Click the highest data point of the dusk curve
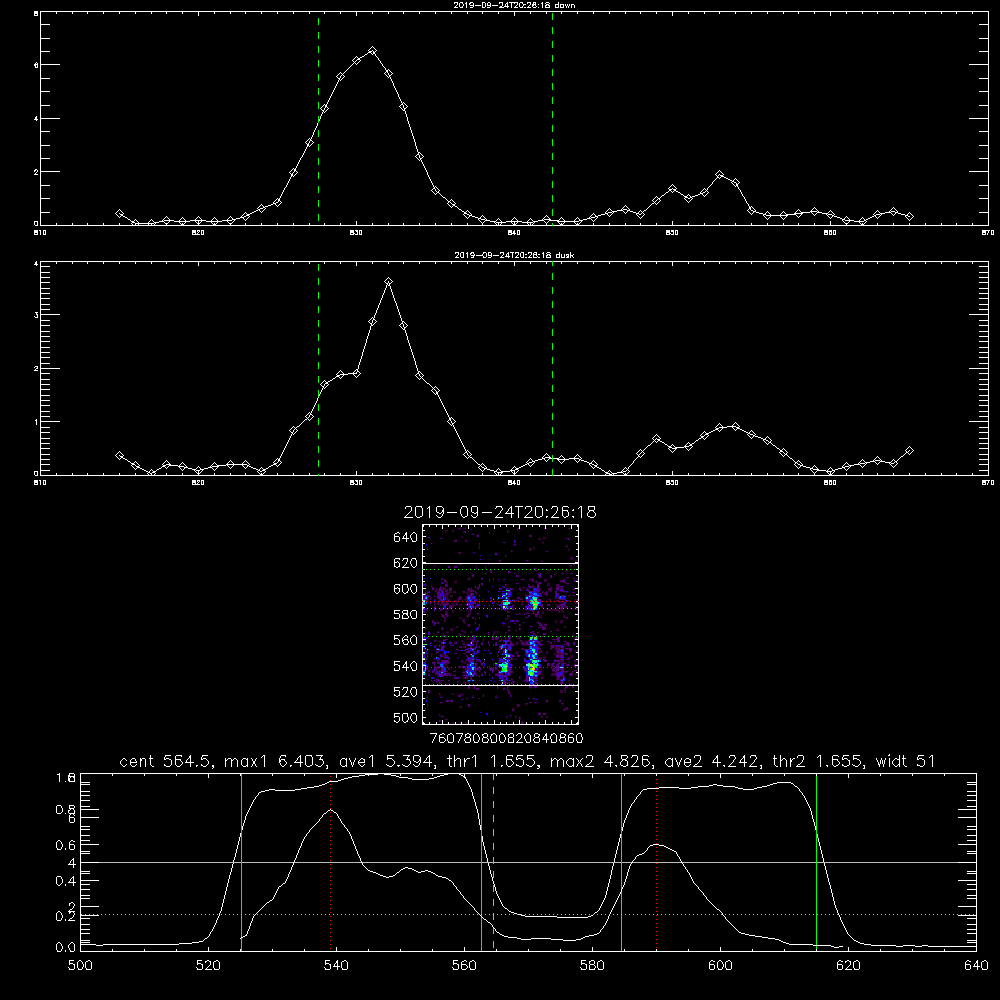 pos(388,281)
